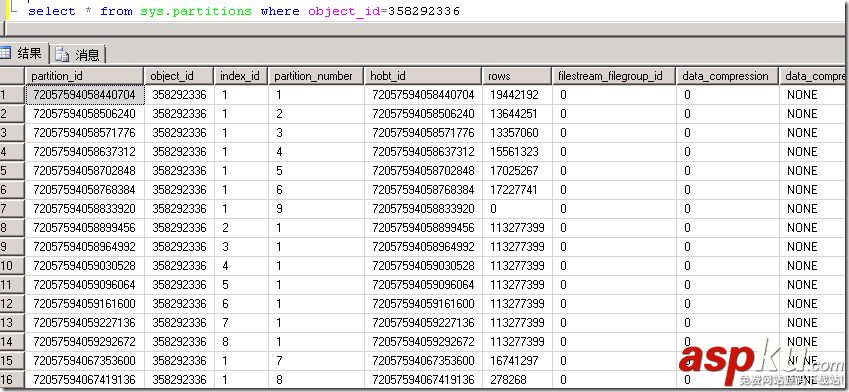
Task: Click hobt_id cell 72057594059227136
Action: point(423,323)
